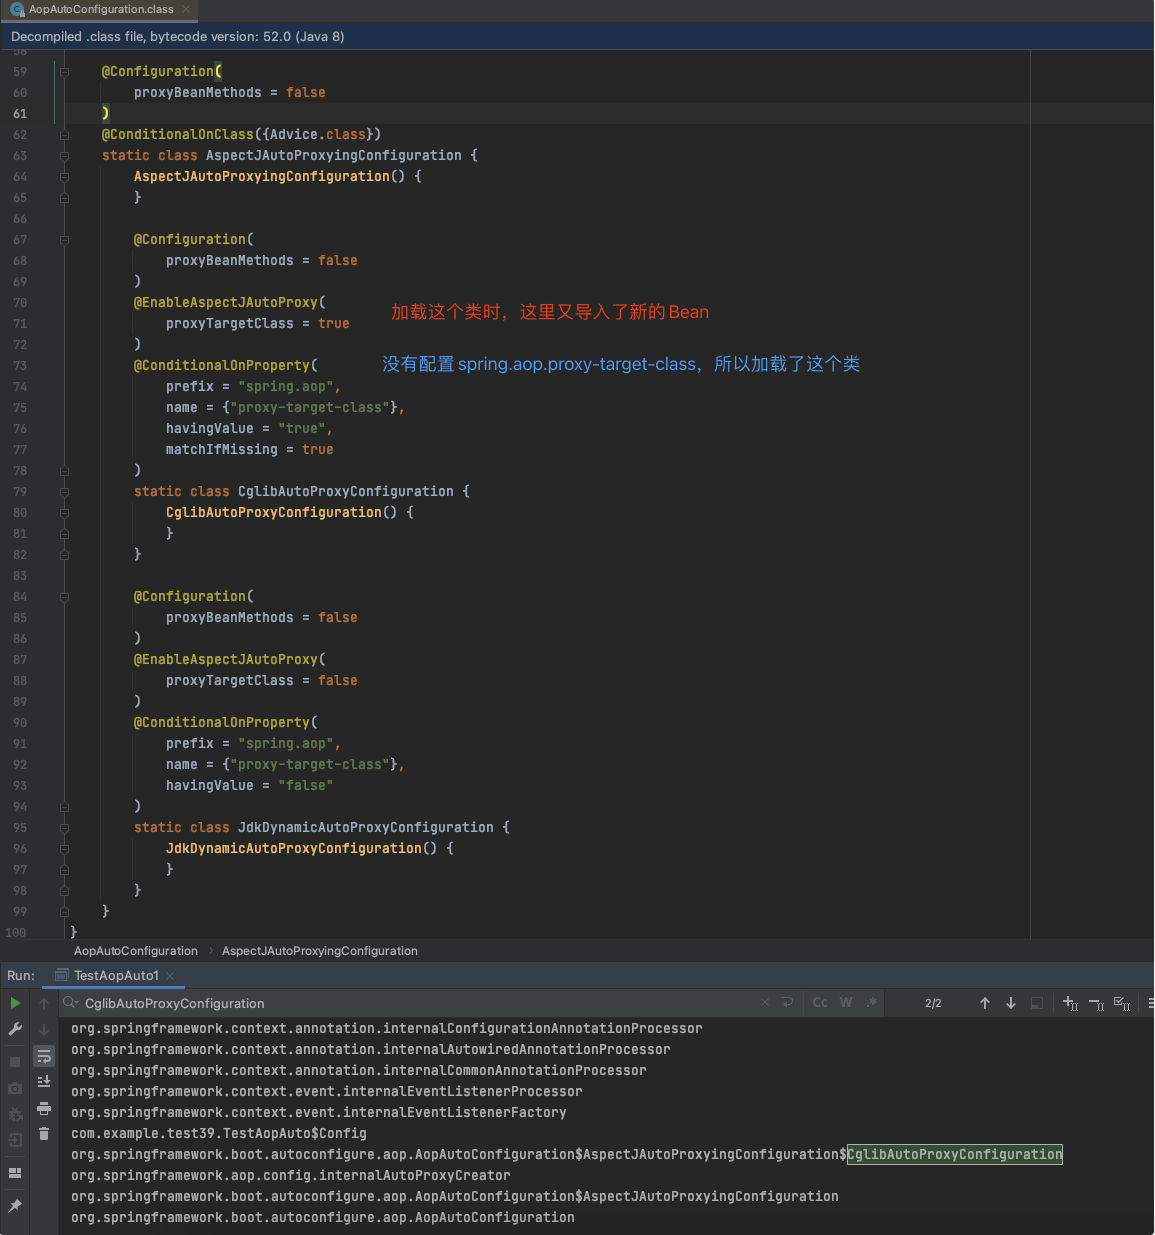
Task: Pin the Run tab with the pin icon
Action: tap(15, 1206)
